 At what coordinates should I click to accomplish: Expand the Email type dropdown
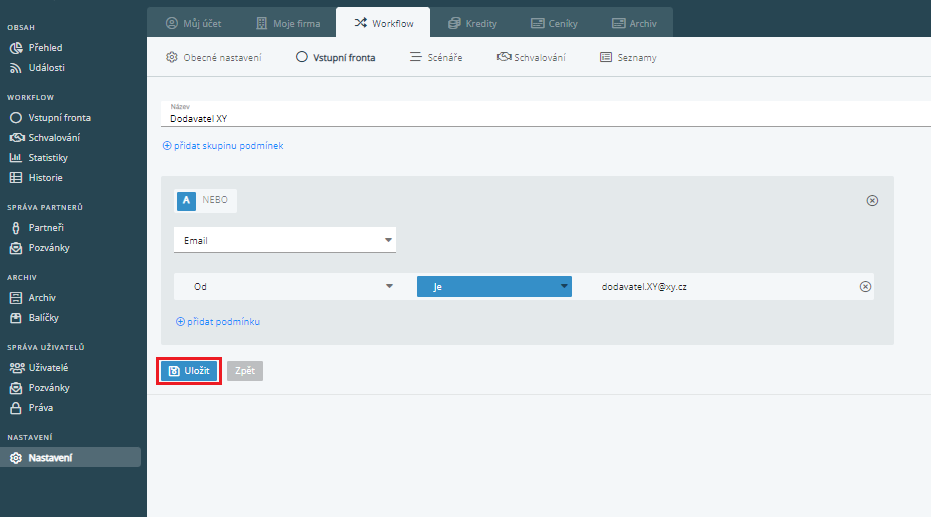point(284,240)
